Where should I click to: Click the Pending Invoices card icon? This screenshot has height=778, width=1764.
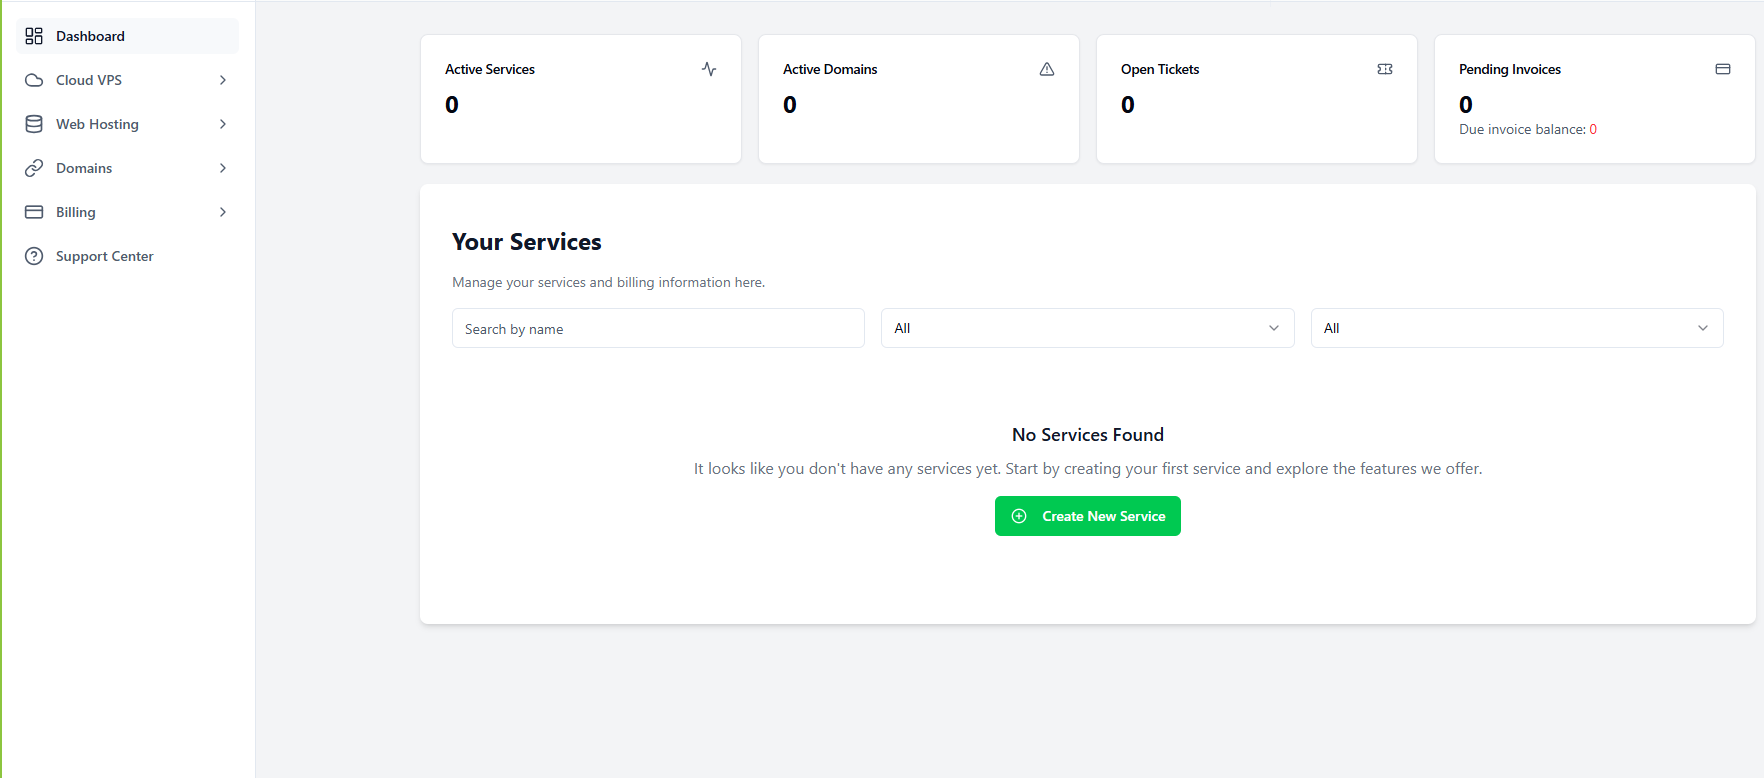tap(1723, 69)
